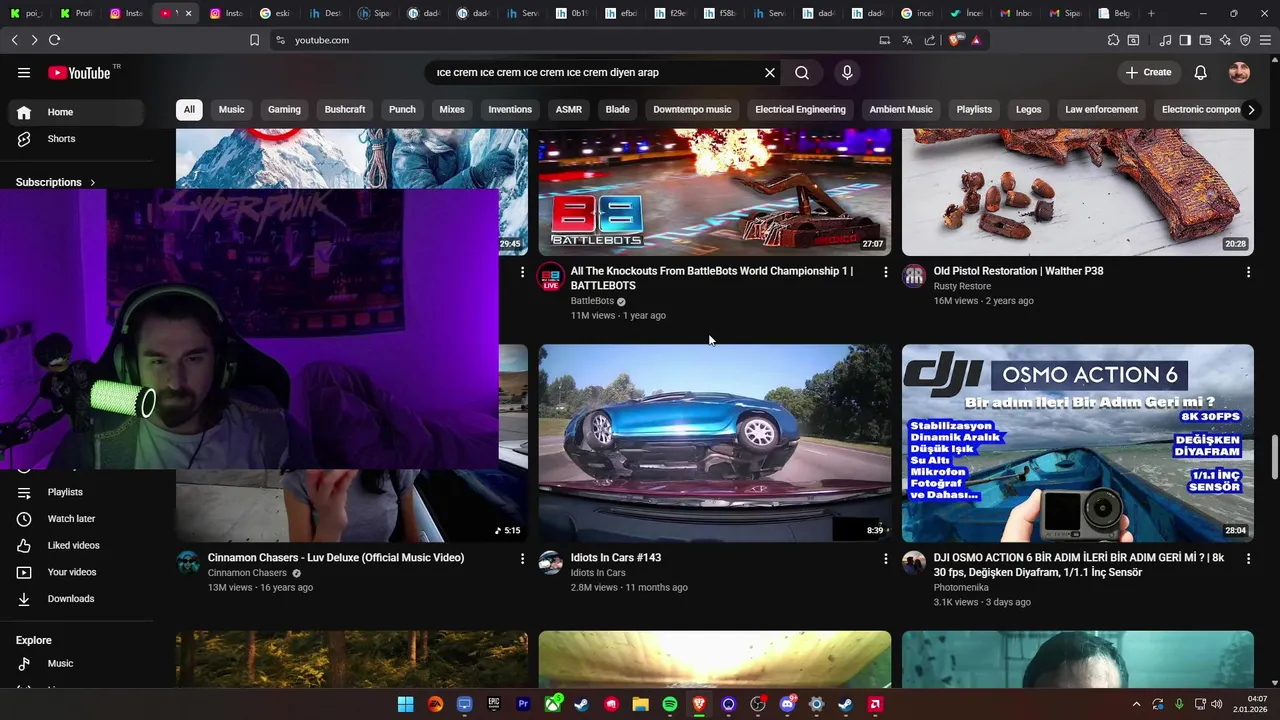This screenshot has width=1280, height=720.
Task: Select the Law enforcement chip
Action: coord(1101,110)
